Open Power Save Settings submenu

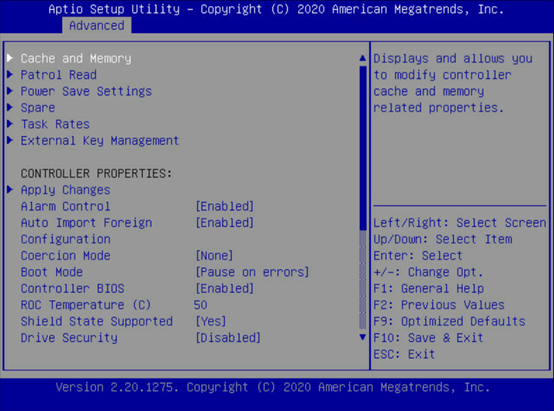[86, 91]
